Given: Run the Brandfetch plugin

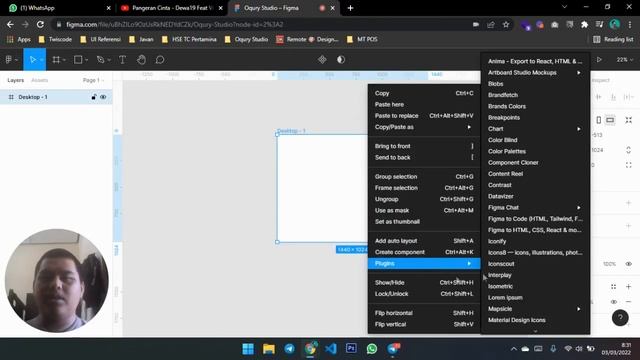Looking at the screenshot, I should (535, 95).
